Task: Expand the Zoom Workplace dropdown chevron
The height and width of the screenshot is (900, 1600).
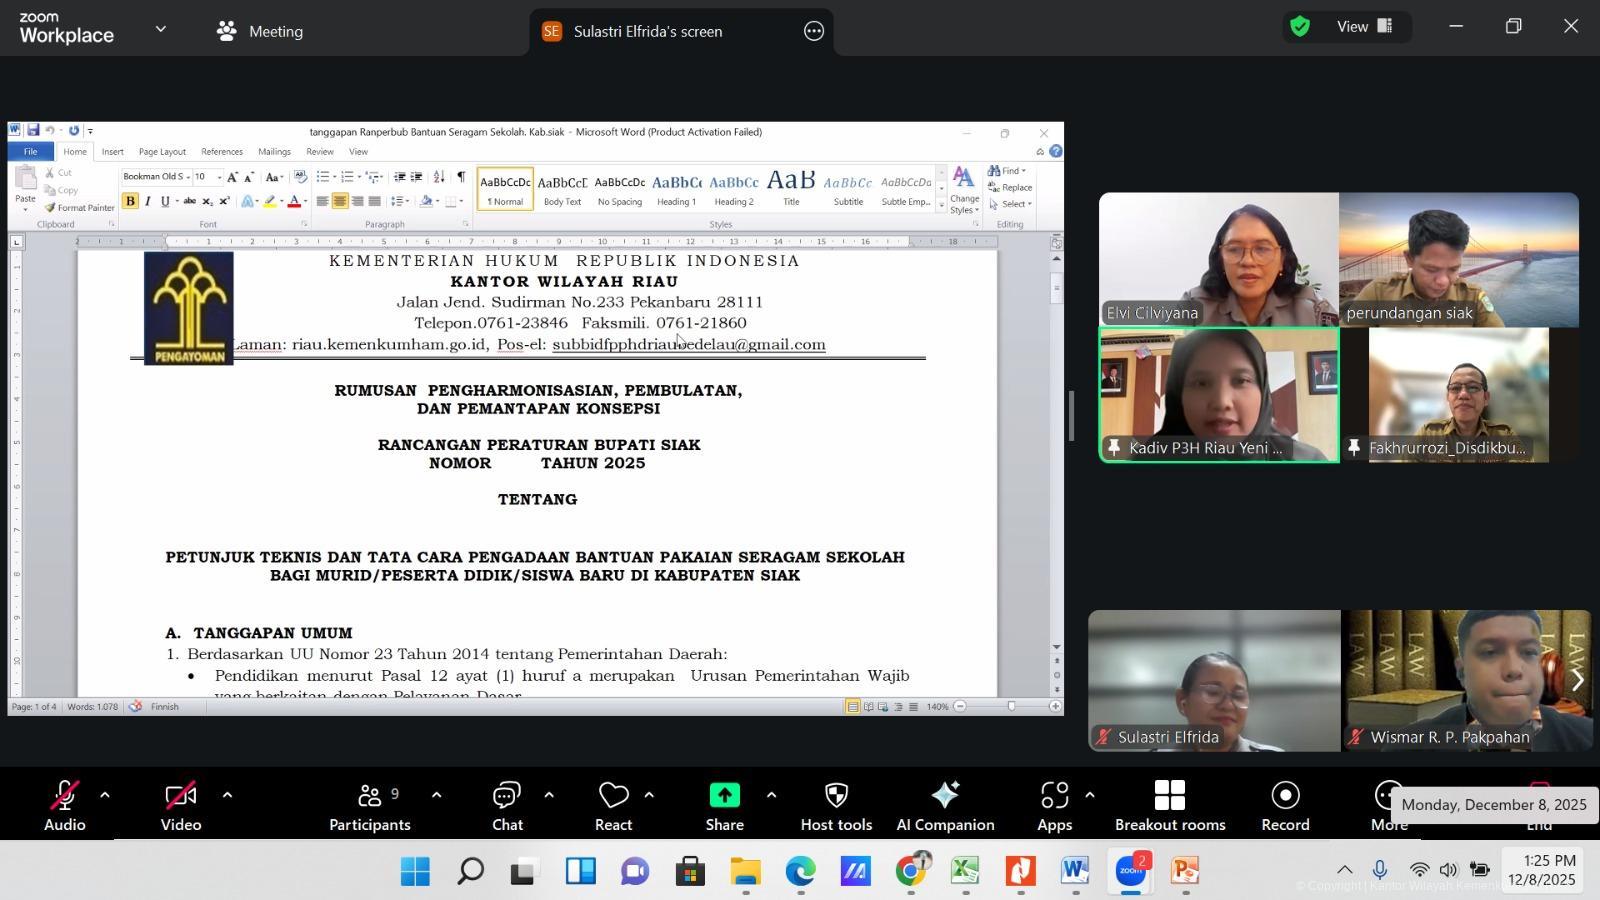Action: tap(161, 30)
